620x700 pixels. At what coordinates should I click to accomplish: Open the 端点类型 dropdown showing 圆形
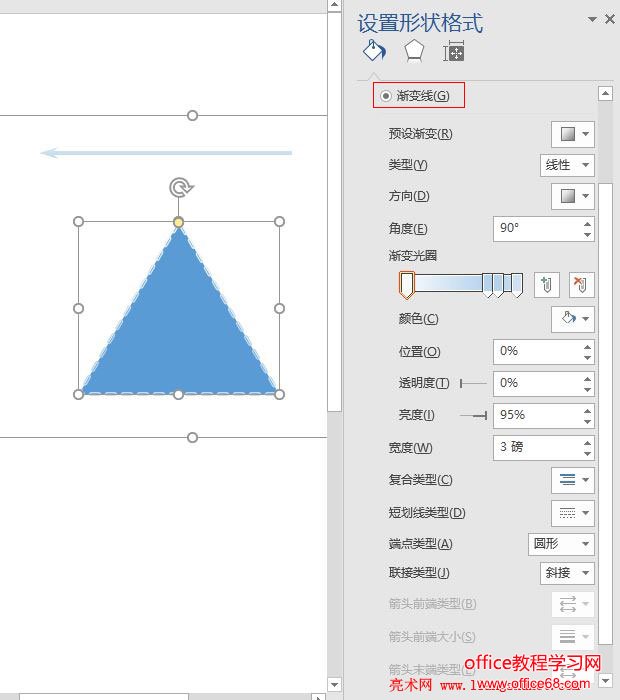pos(561,544)
